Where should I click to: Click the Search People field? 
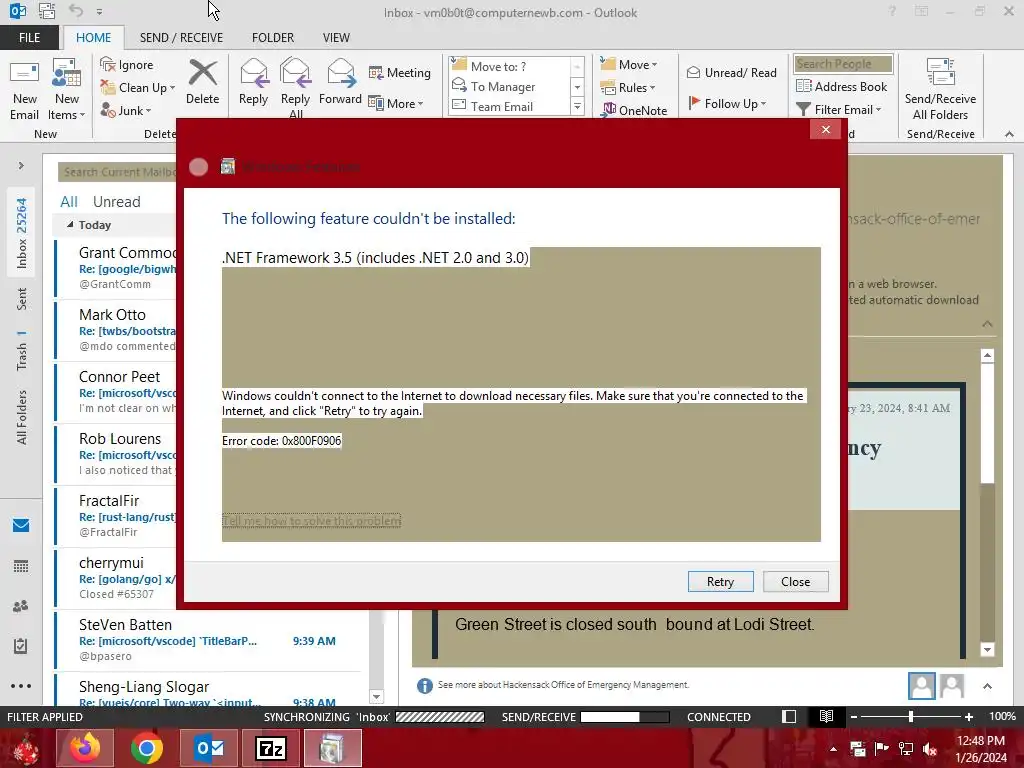pyautogui.click(x=843, y=63)
